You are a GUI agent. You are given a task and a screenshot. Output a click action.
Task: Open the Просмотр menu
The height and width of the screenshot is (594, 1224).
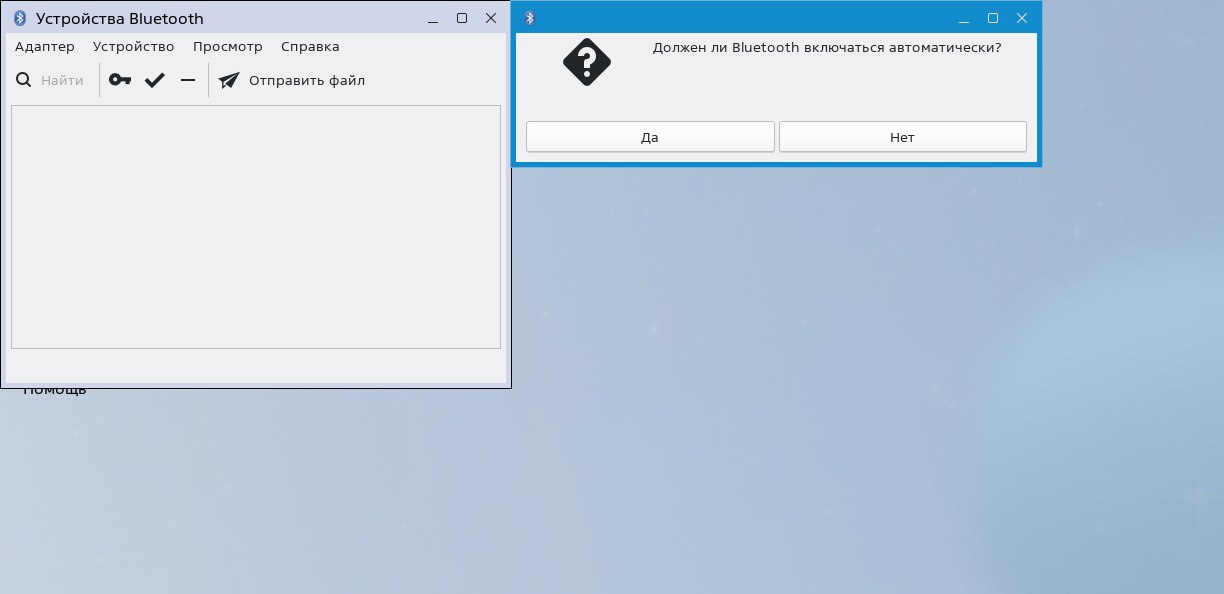pos(228,46)
